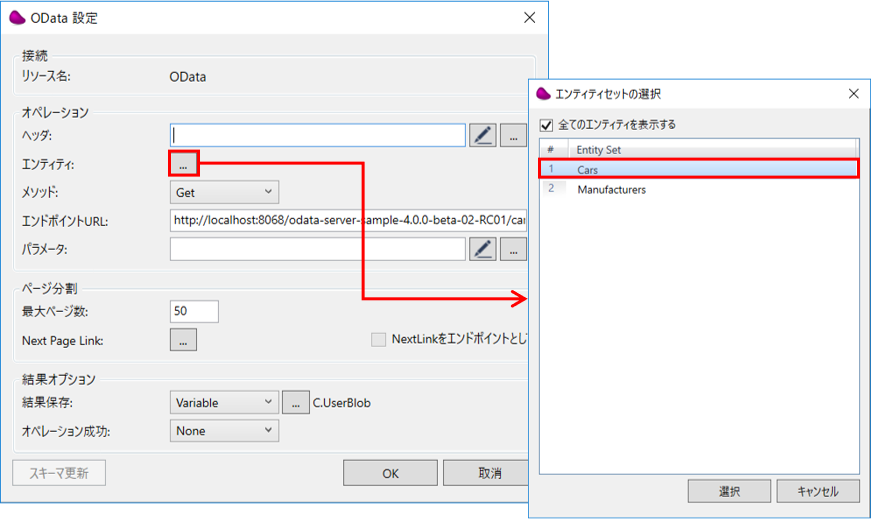The width and height of the screenshot is (871, 519).
Task: Click the 結果保存 variable ellipsis button
Action: coord(295,402)
